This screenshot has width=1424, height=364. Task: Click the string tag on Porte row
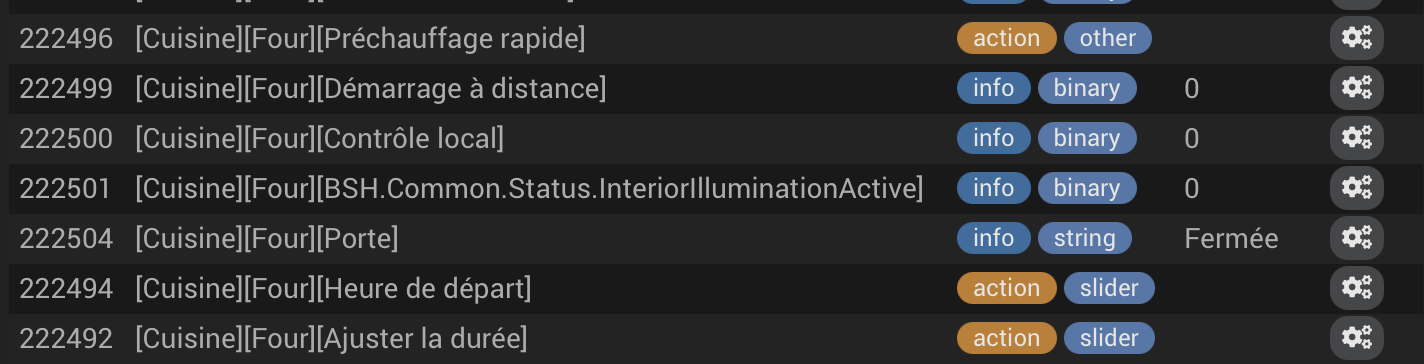pyautogui.click(x=1084, y=238)
